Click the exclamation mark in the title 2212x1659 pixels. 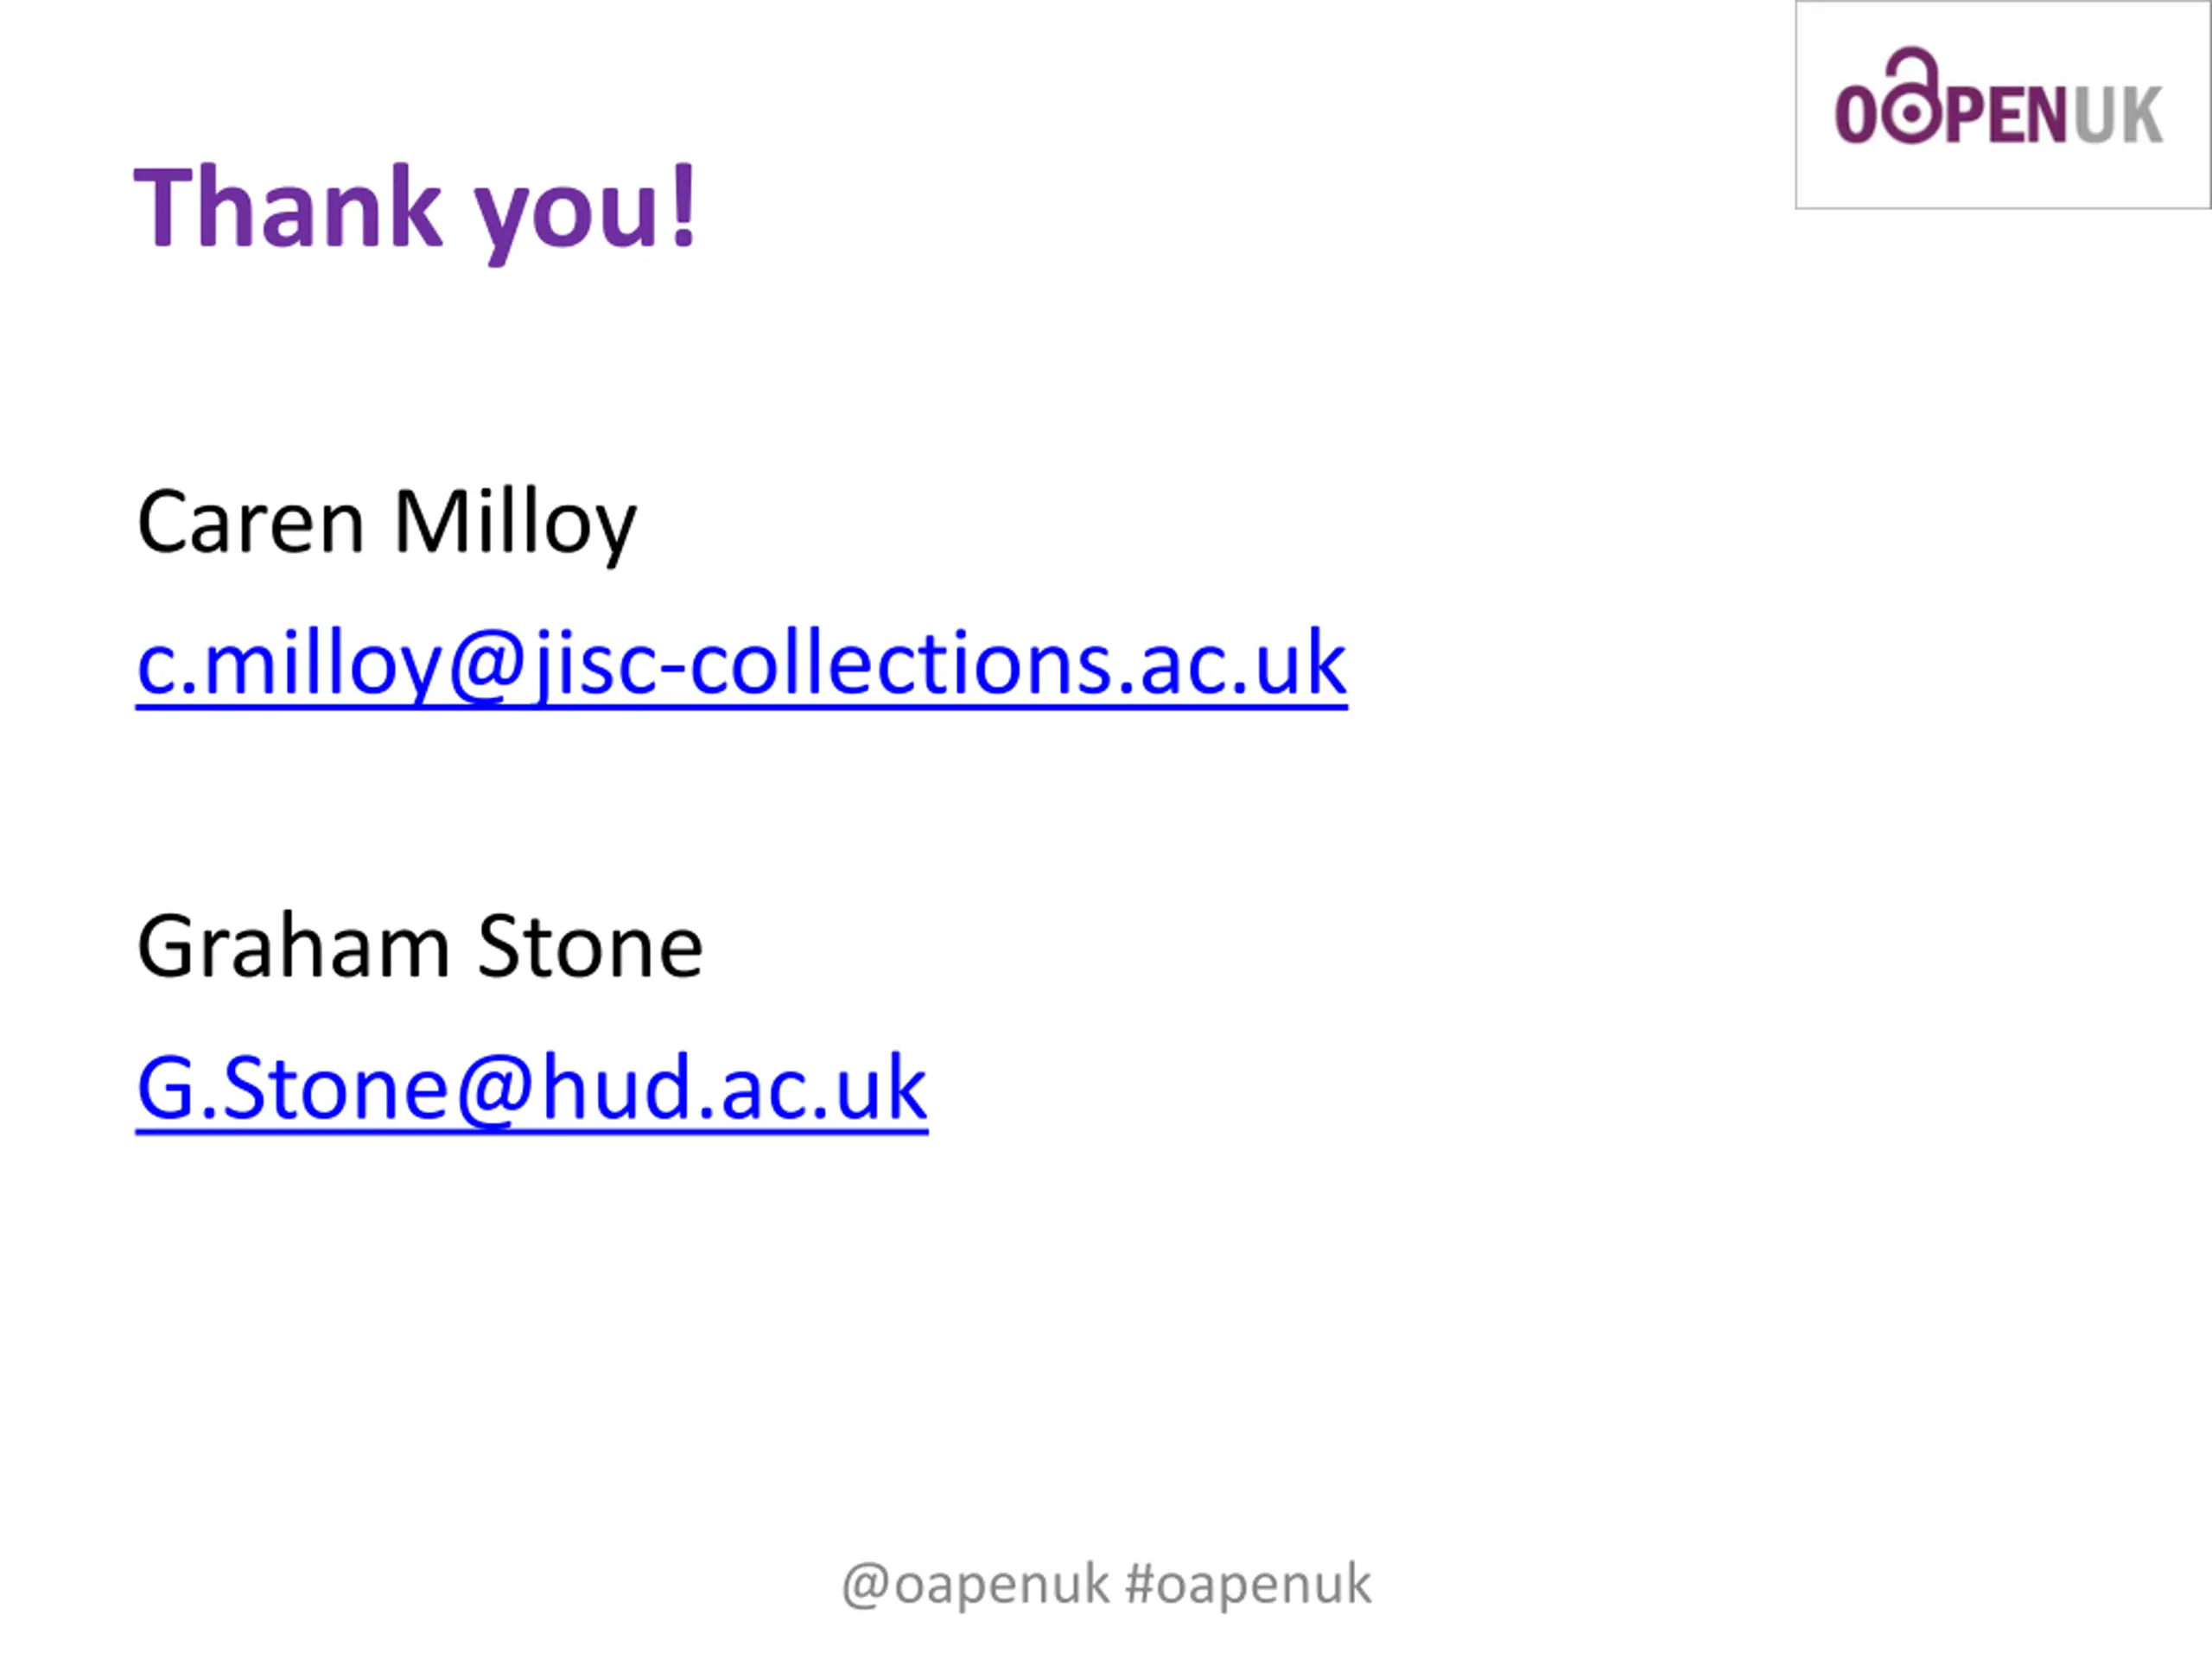pyautogui.click(x=684, y=207)
